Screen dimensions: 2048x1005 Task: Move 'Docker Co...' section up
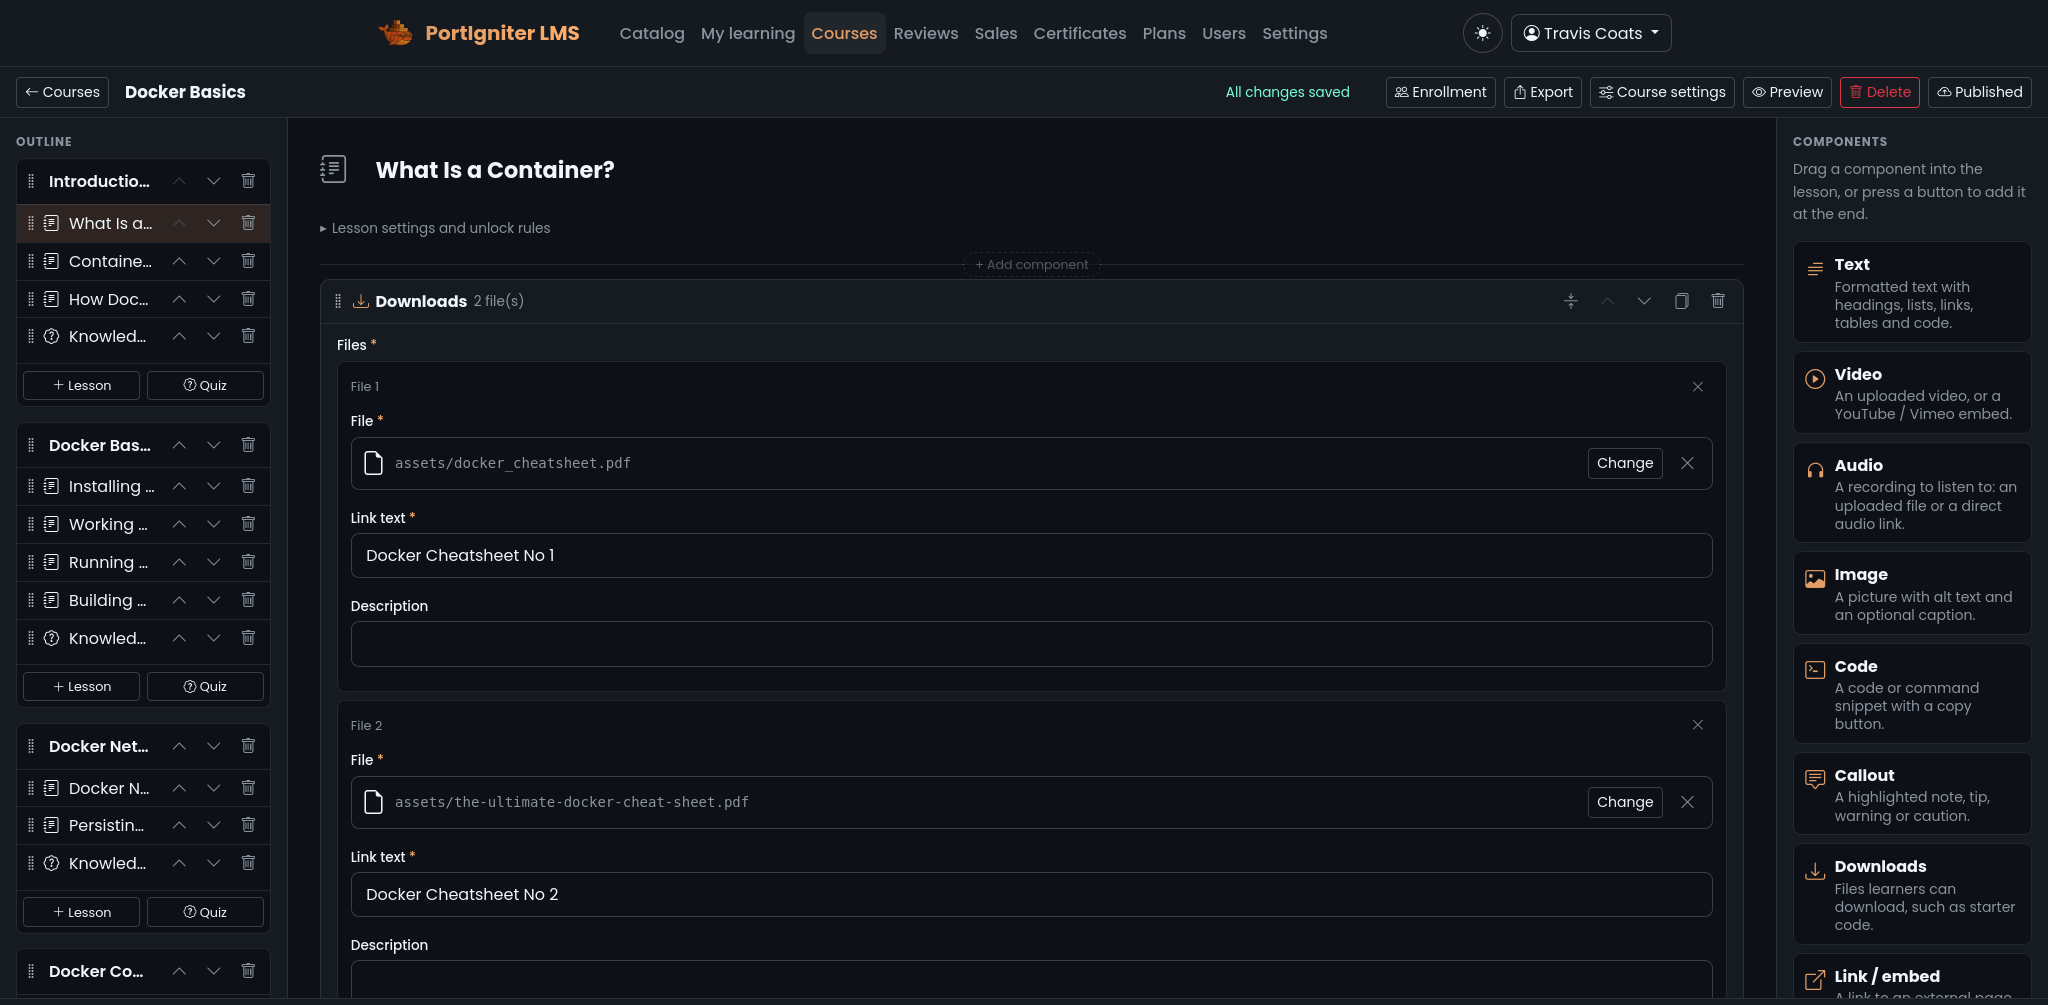pyautogui.click(x=179, y=971)
